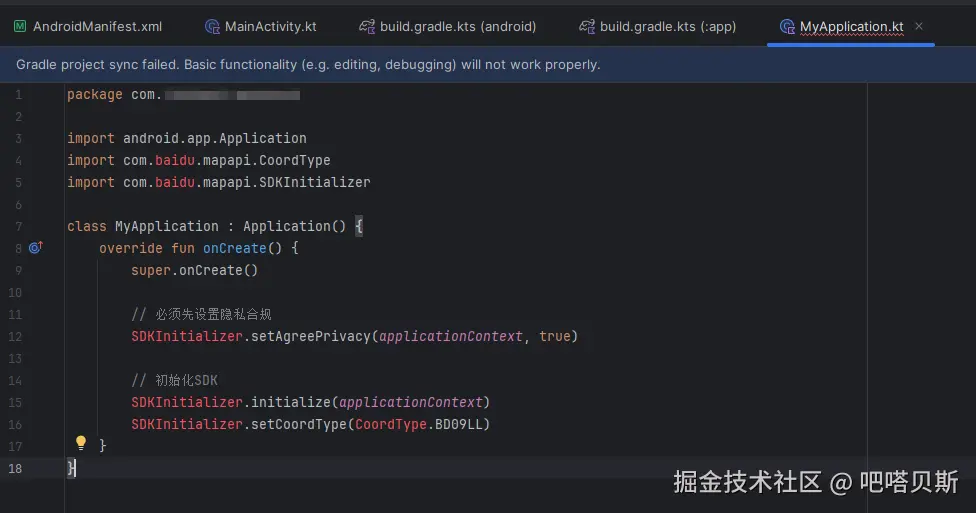Close the MyApplication.kt tab

919,26
